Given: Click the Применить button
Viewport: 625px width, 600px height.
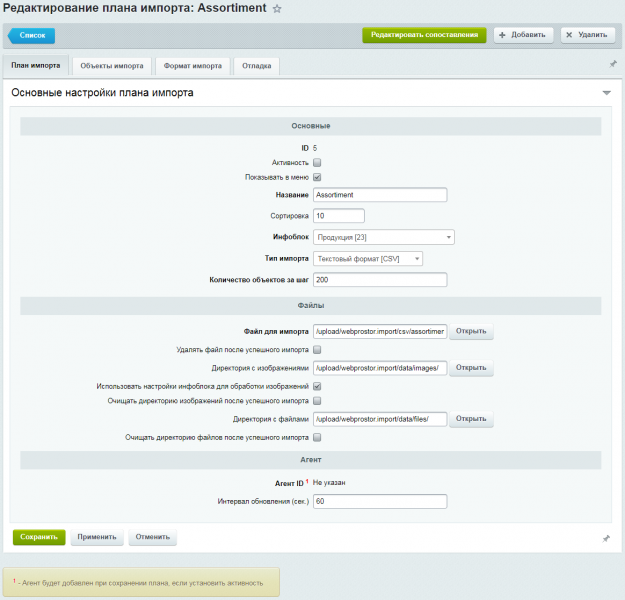Looking at the screenshot, I should pos(98,537).
